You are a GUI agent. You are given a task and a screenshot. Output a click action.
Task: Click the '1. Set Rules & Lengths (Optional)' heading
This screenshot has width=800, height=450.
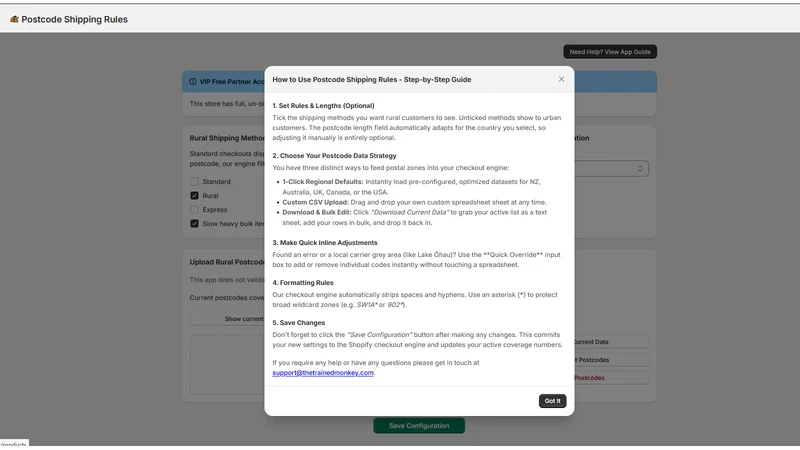323,106
